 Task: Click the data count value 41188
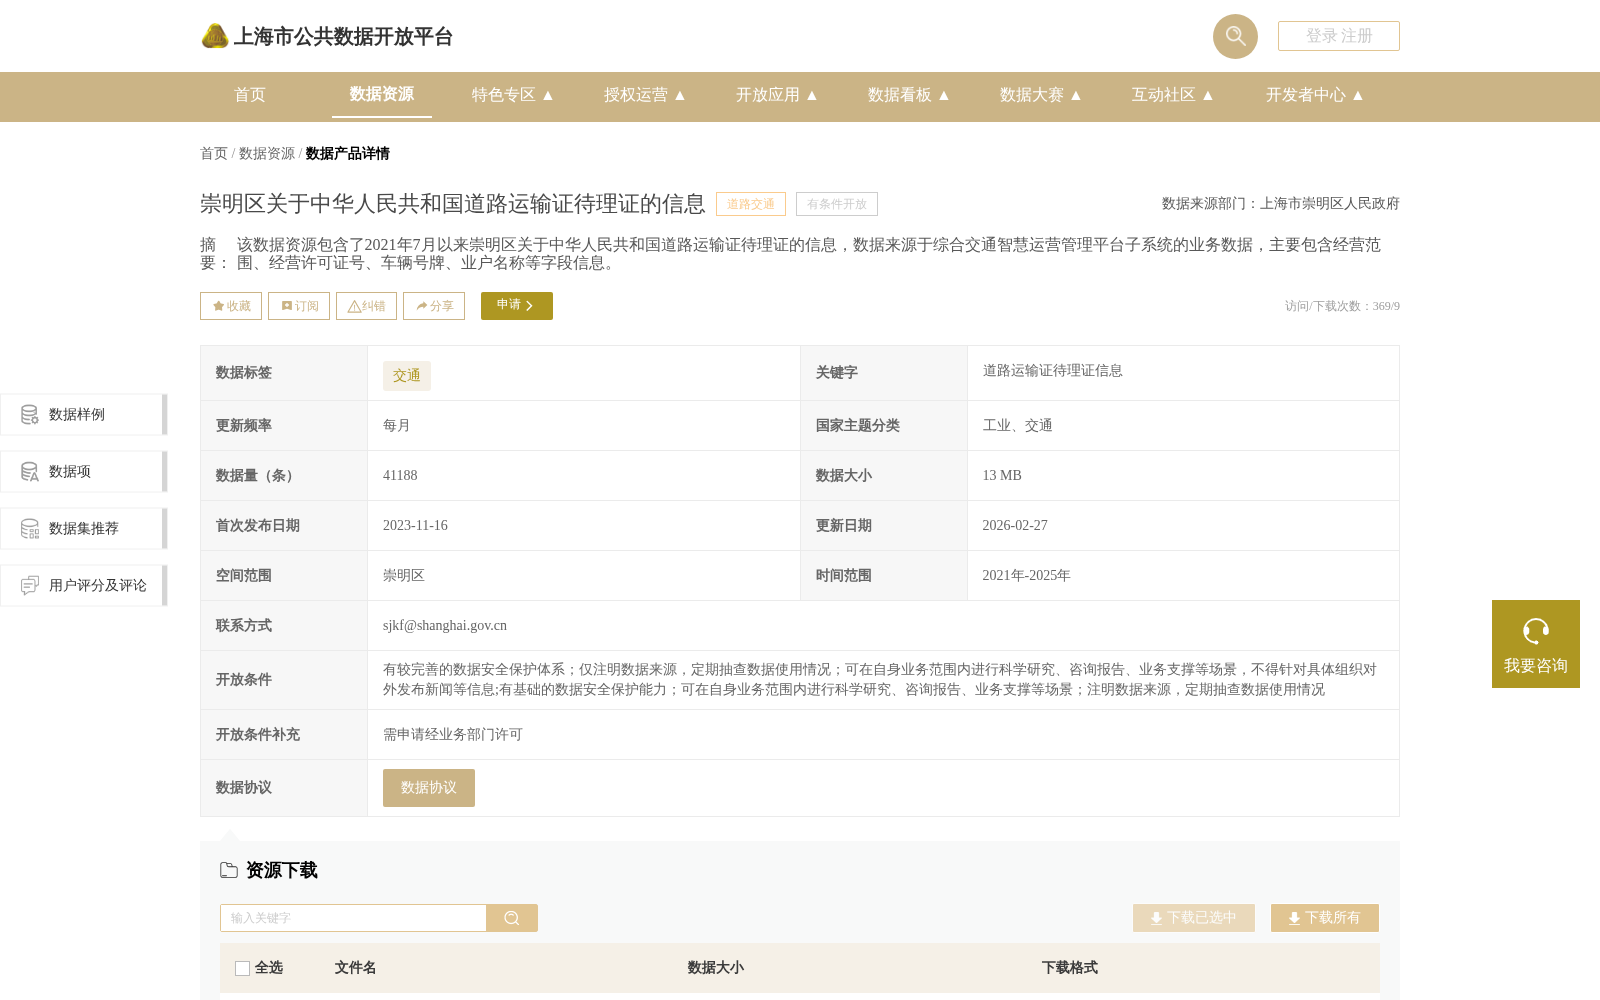(400, 476)
